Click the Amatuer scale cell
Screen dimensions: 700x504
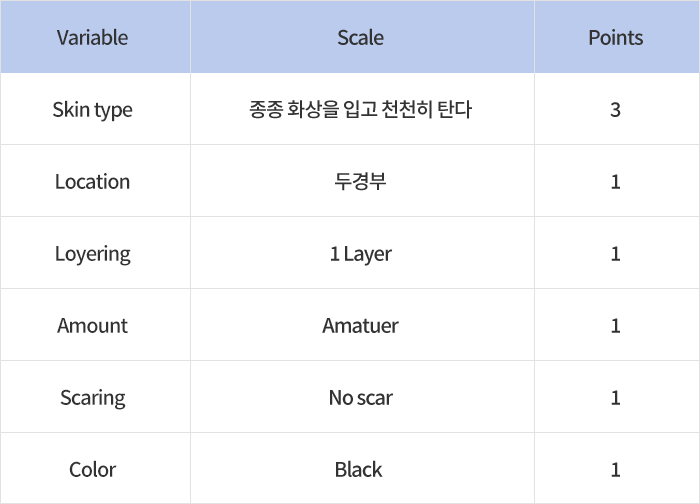[x=360, y=326]
